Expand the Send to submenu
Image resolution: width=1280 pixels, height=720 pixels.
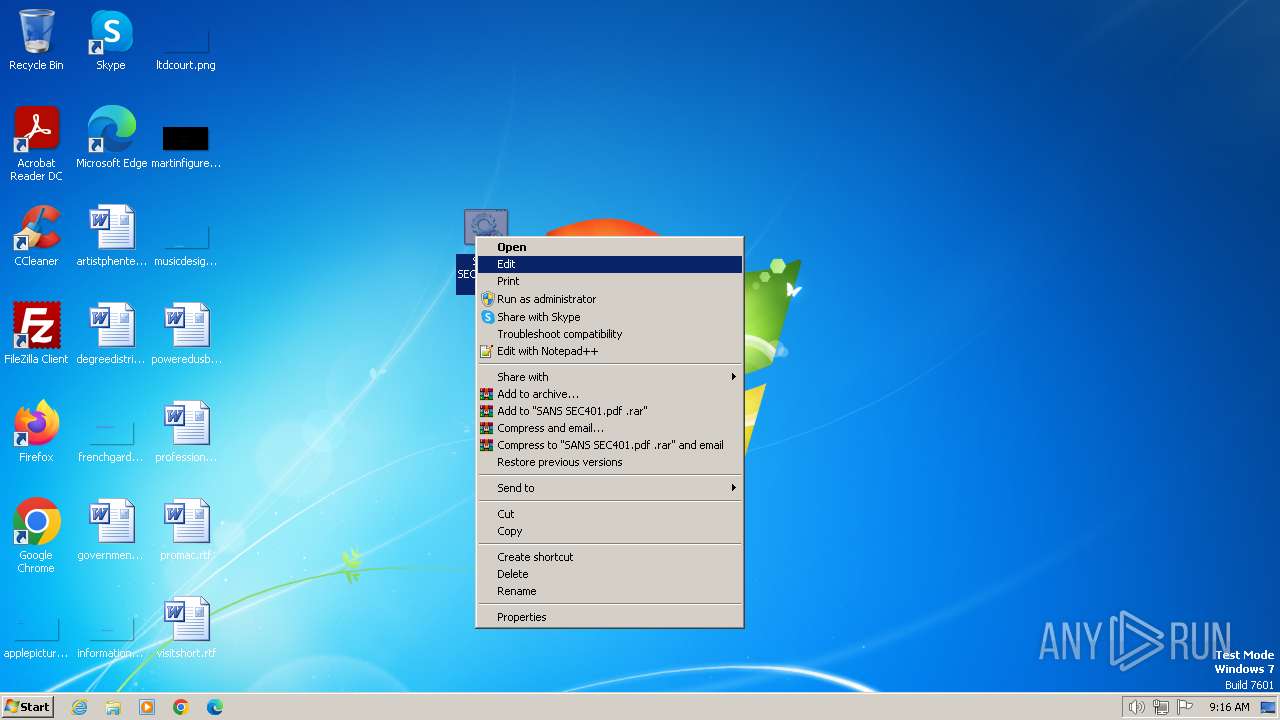click(610, 488)
